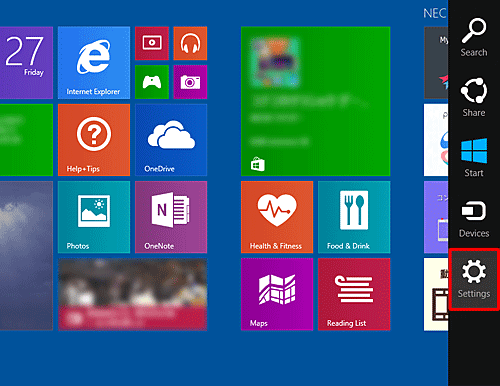This screenshot has height=386, width=500.
Task: Open the Devices charm
Action: click(x=474, y=218)
